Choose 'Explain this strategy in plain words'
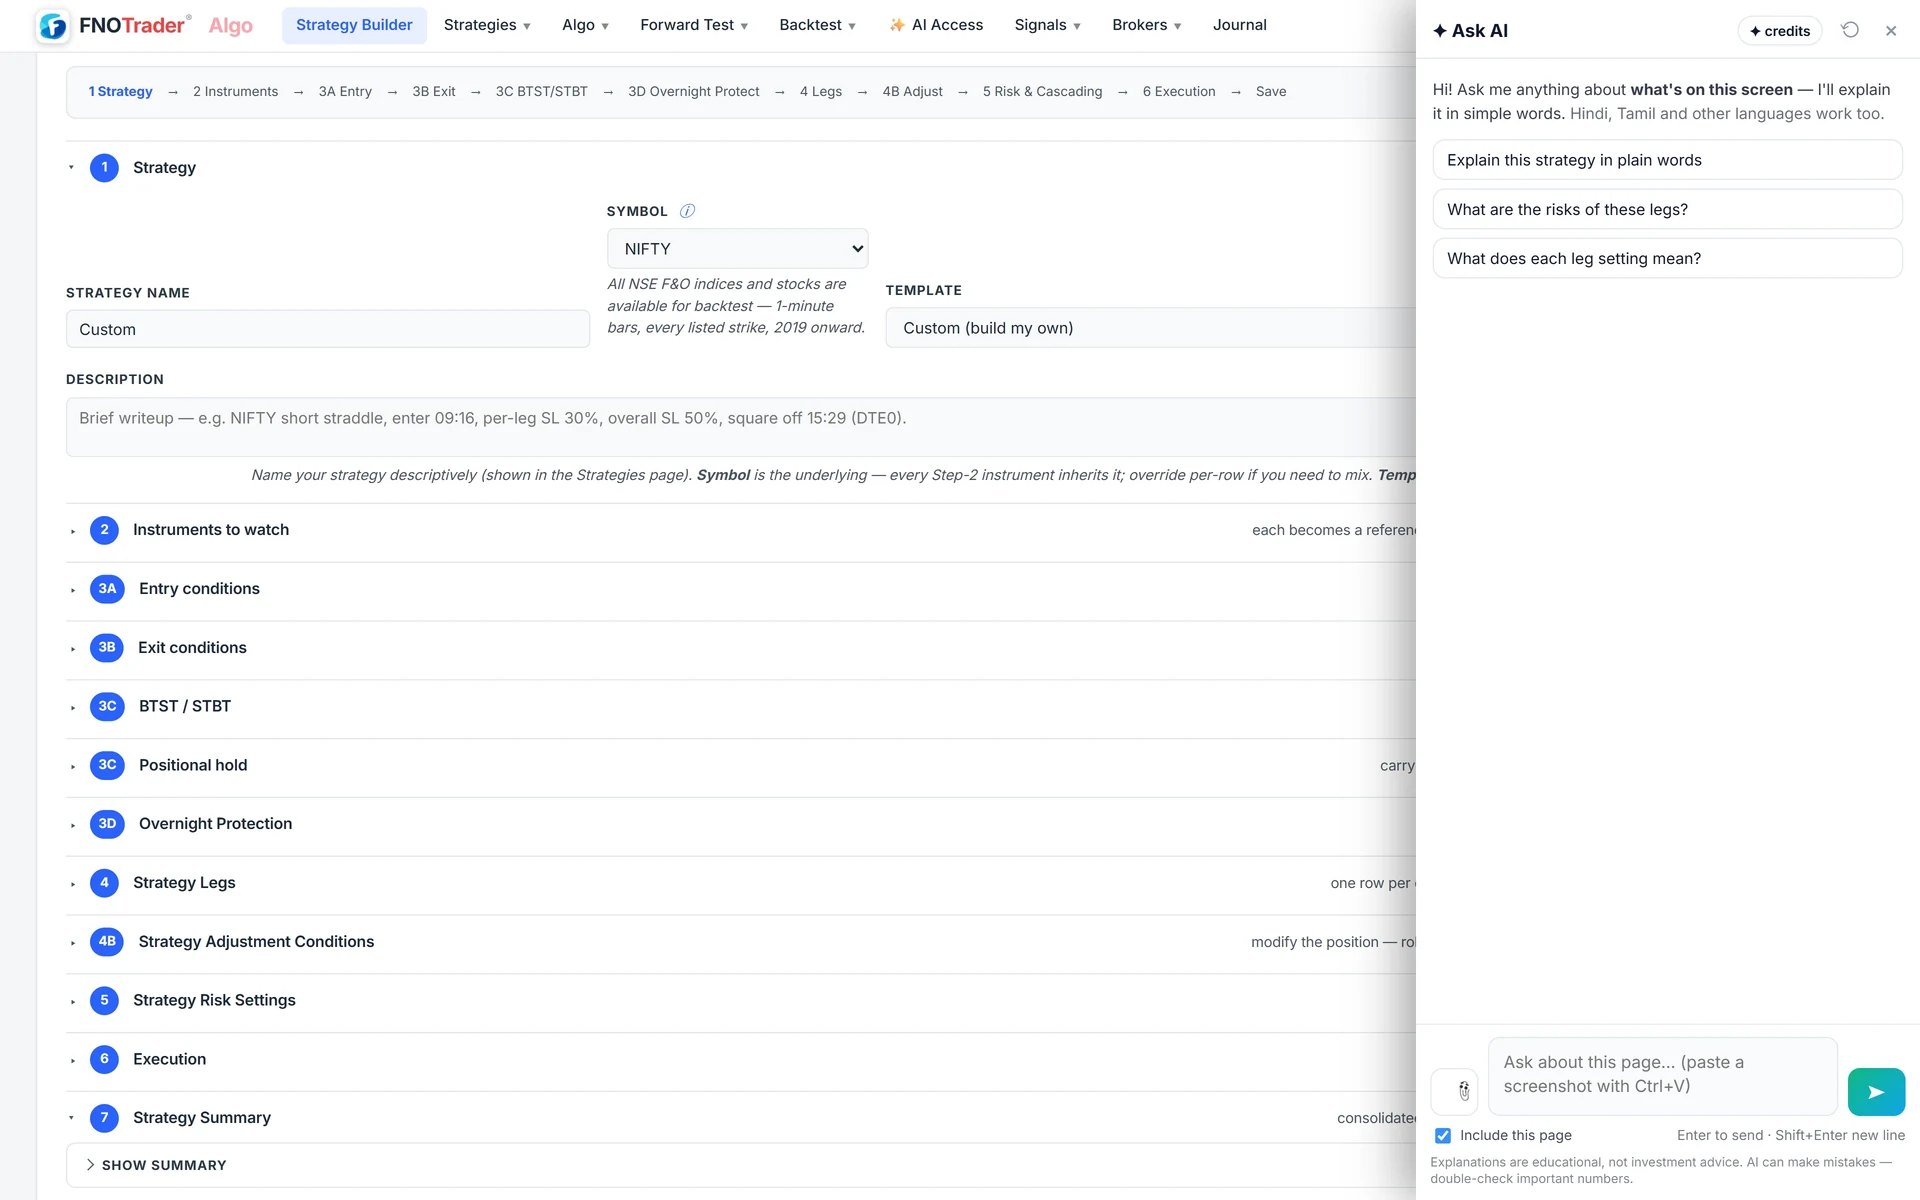1920x1200 pixels. click(x=1667, y=160)
